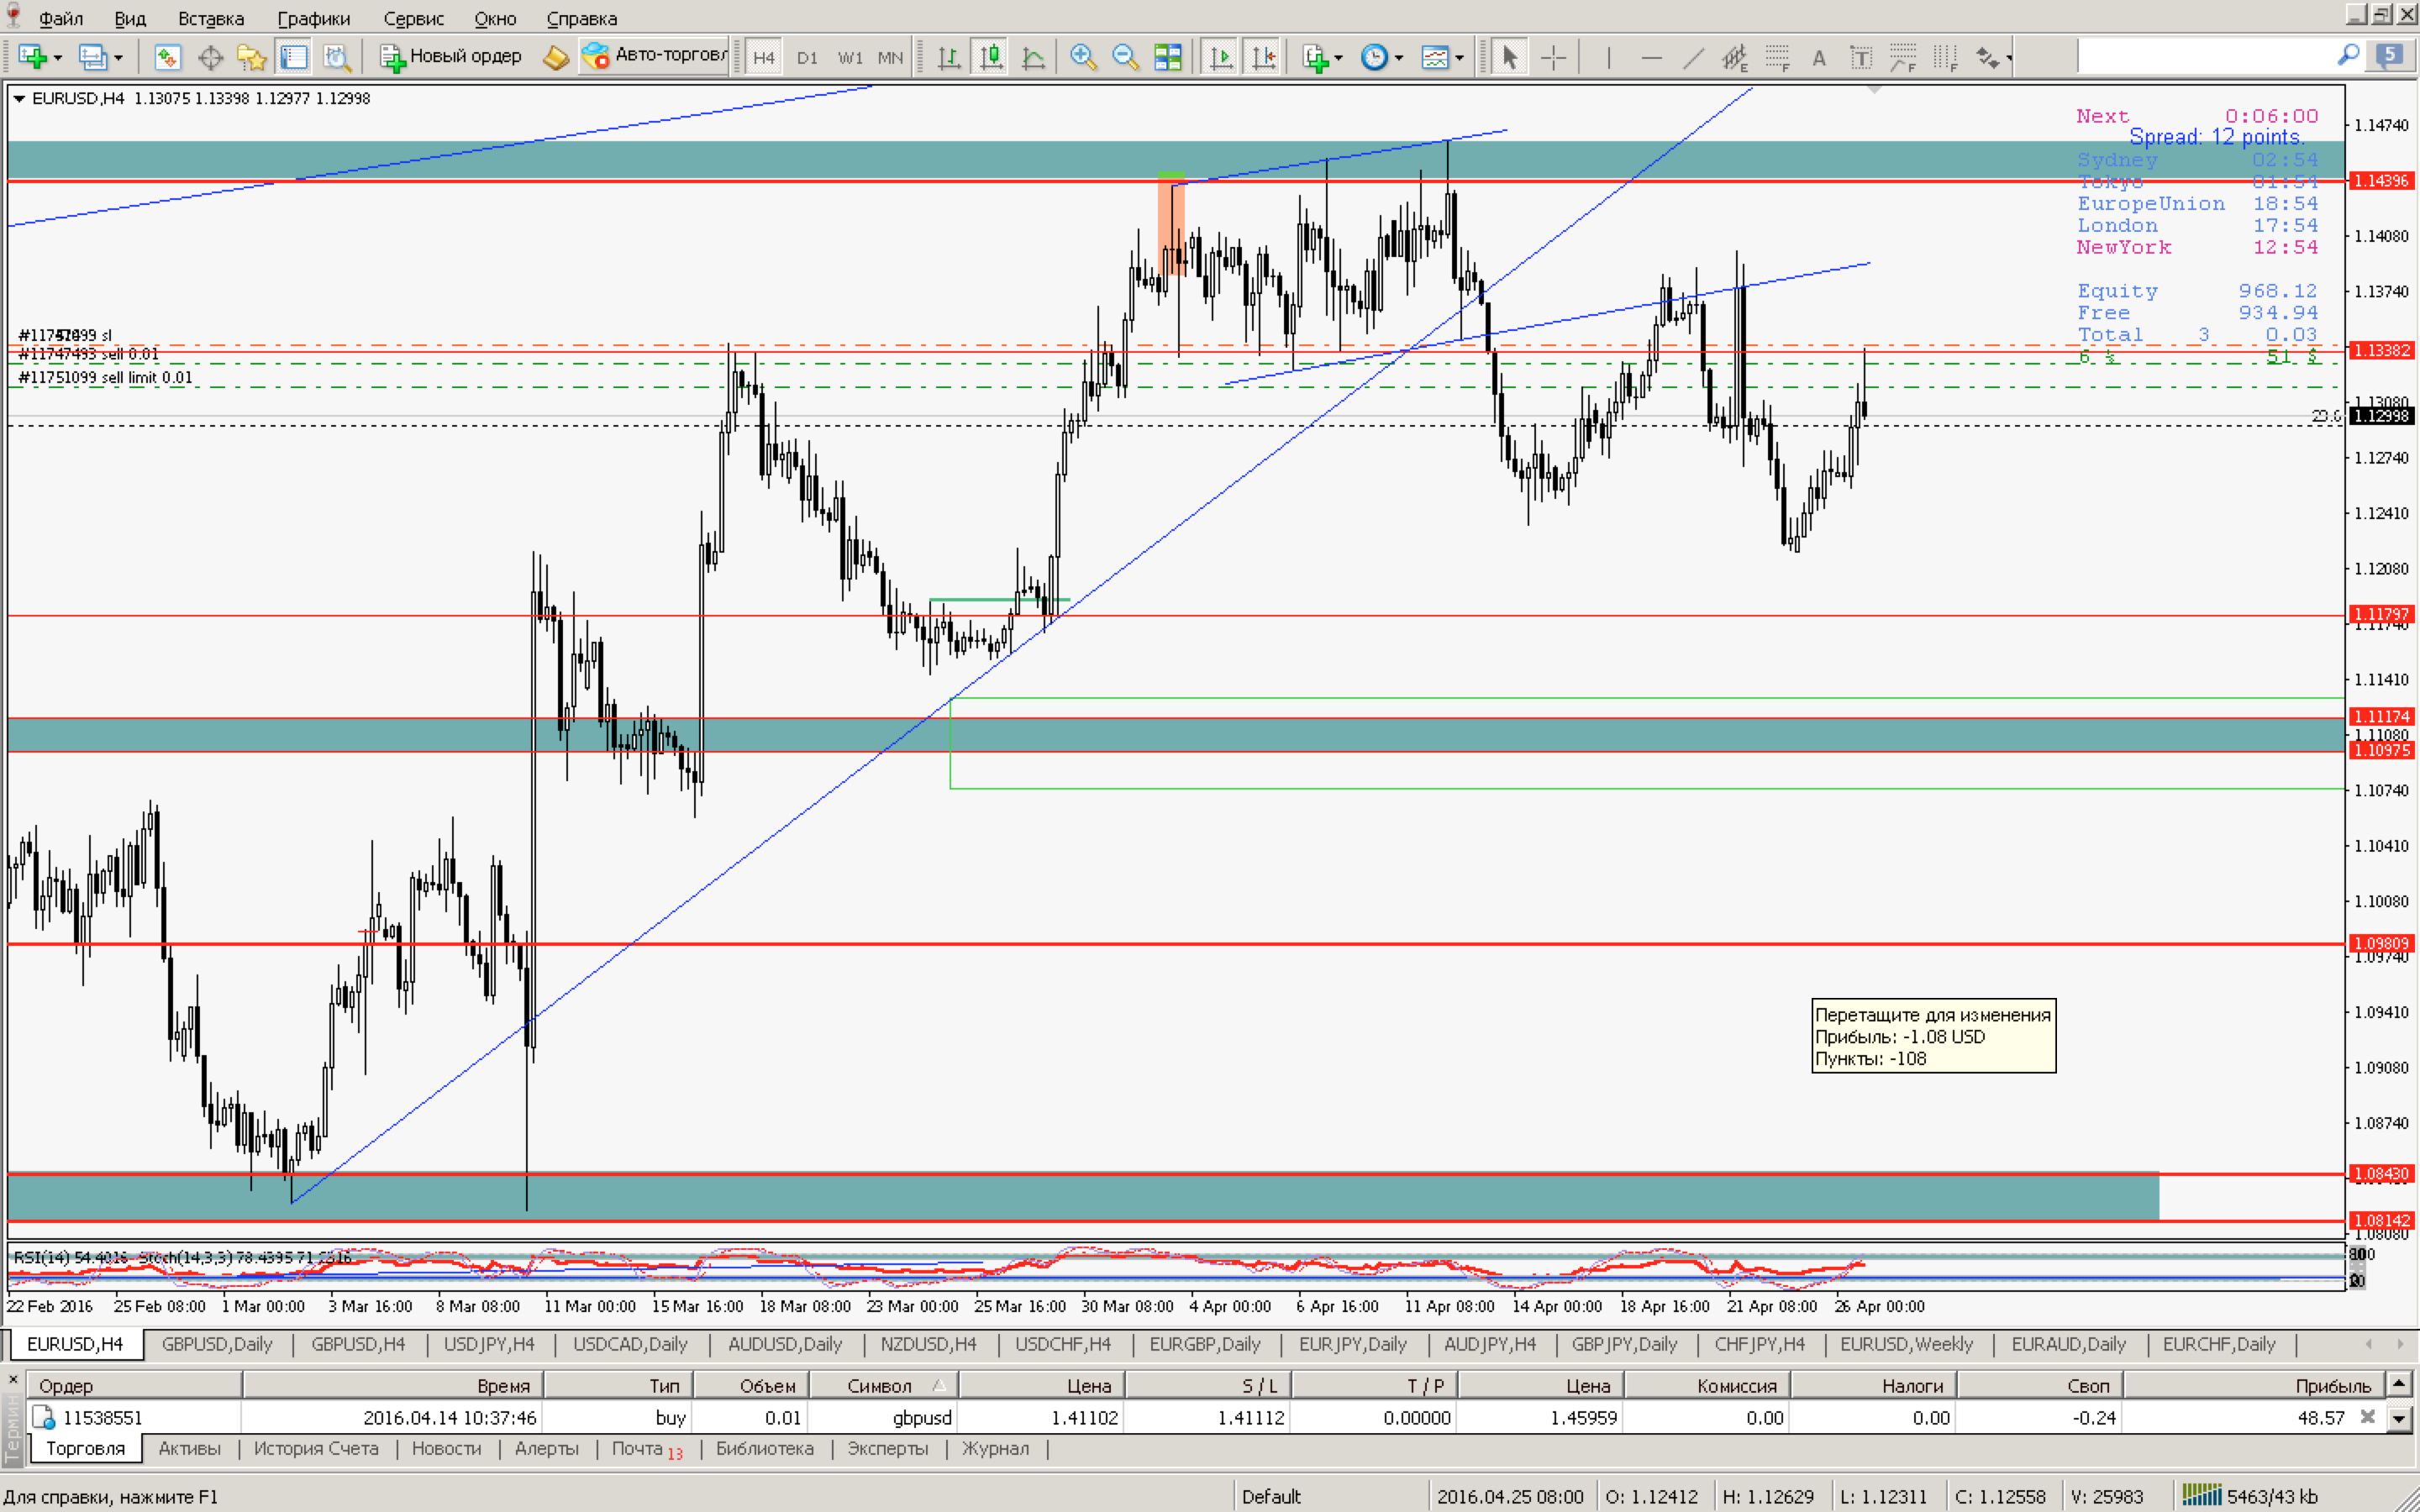Viewport: 2420px width, 1512px height.
Task: Toggle the Авто-торговля button
Action: pos(654,57)
